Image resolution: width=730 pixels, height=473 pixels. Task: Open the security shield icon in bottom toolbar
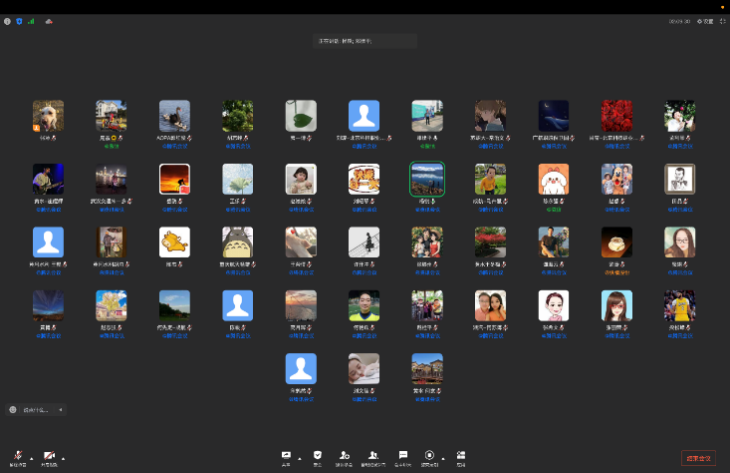(318, 455)
